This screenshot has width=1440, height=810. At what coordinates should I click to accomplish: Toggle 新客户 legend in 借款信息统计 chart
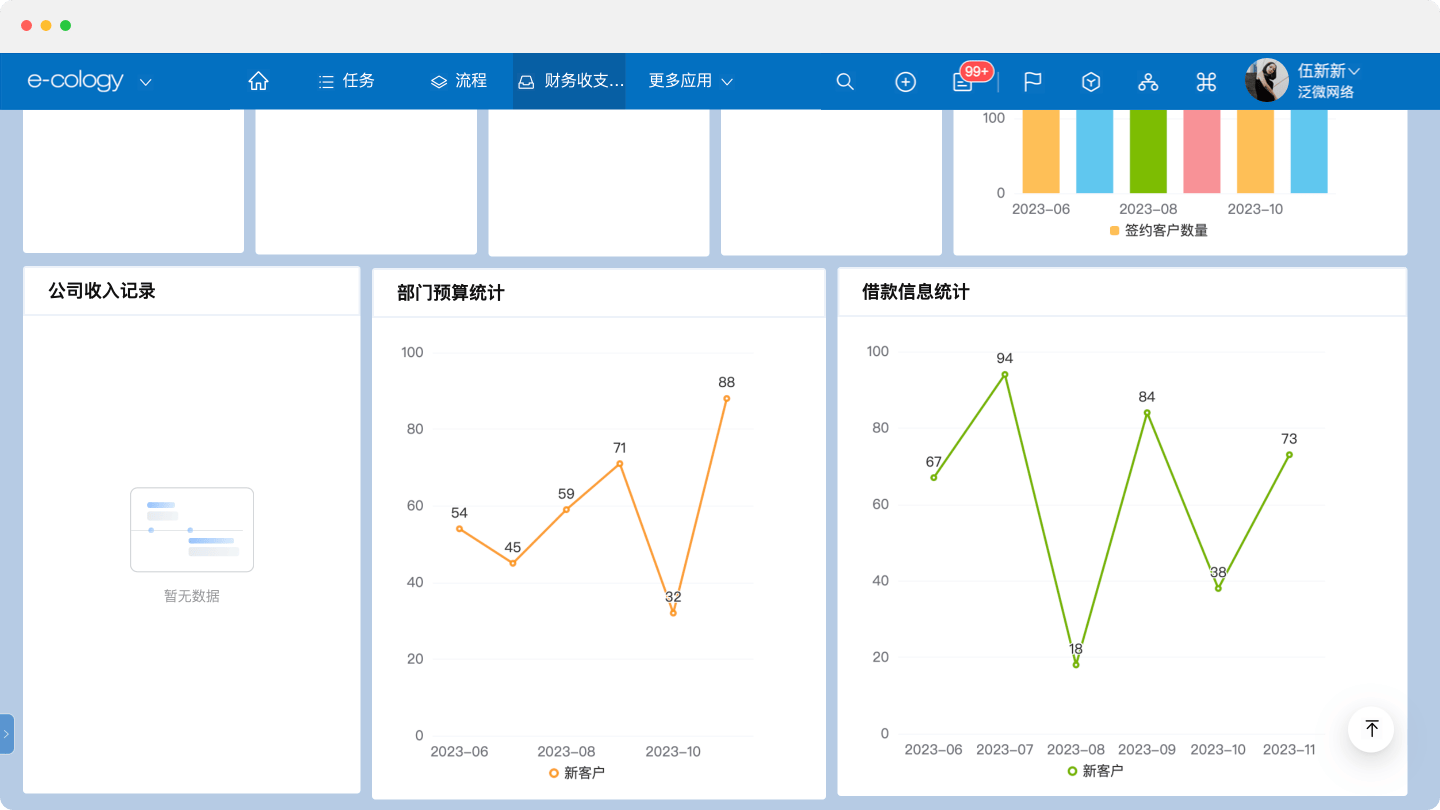coord(1095,771)
